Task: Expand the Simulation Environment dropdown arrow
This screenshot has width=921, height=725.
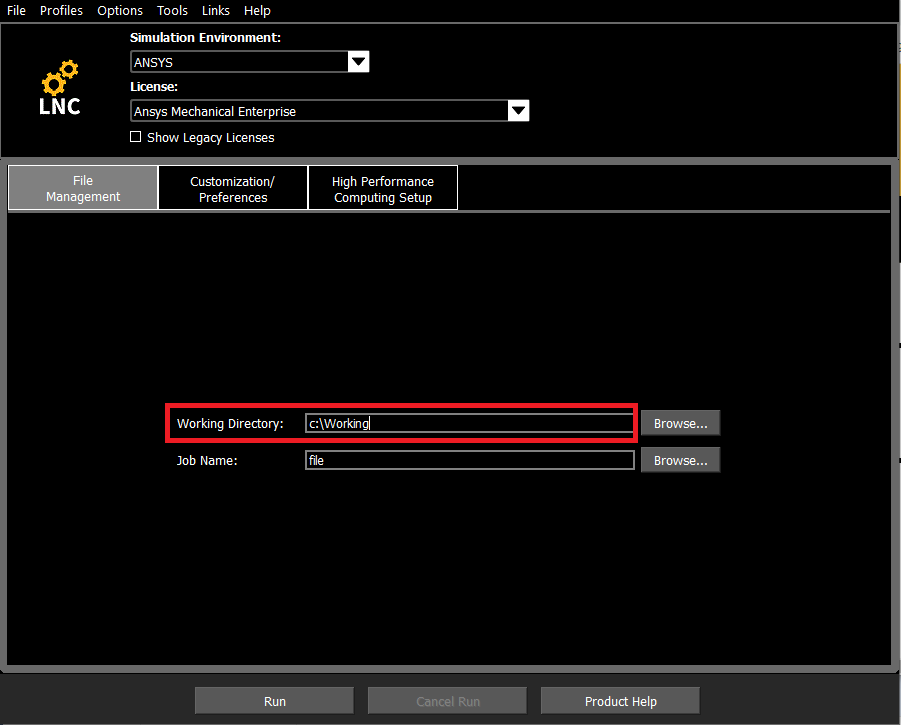Action: click(358, 62)
